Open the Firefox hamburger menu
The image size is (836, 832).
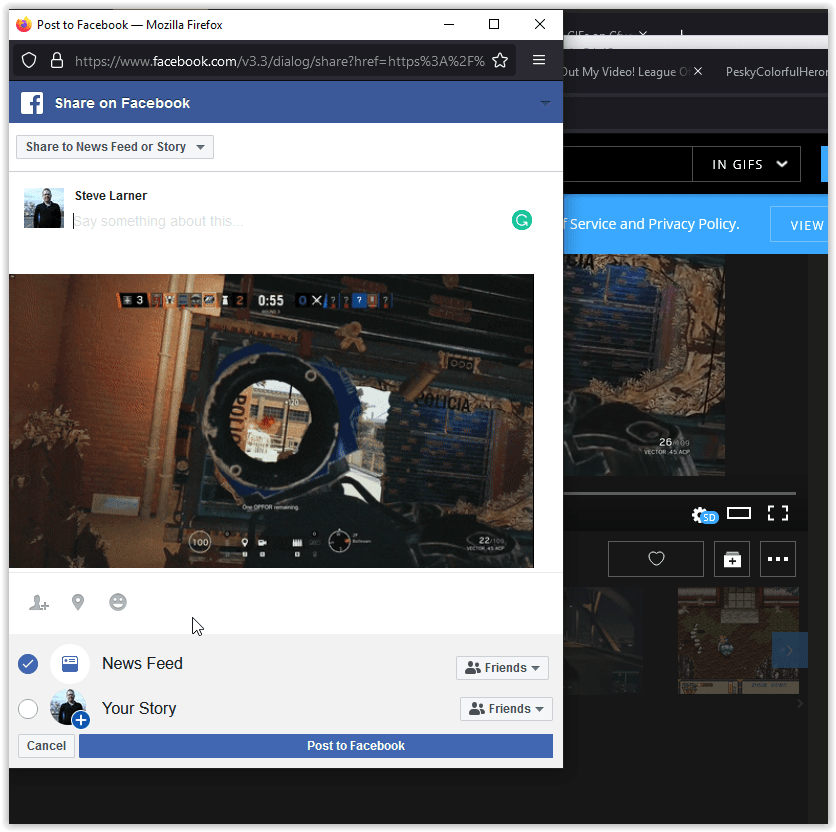point(538,60)
